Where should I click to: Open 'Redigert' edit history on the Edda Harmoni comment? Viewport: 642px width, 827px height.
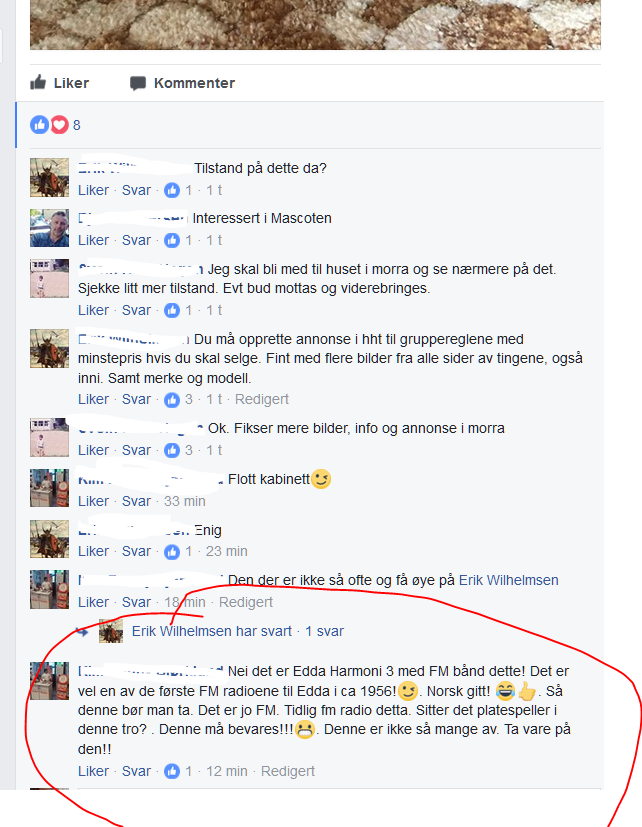pos(288,772)
